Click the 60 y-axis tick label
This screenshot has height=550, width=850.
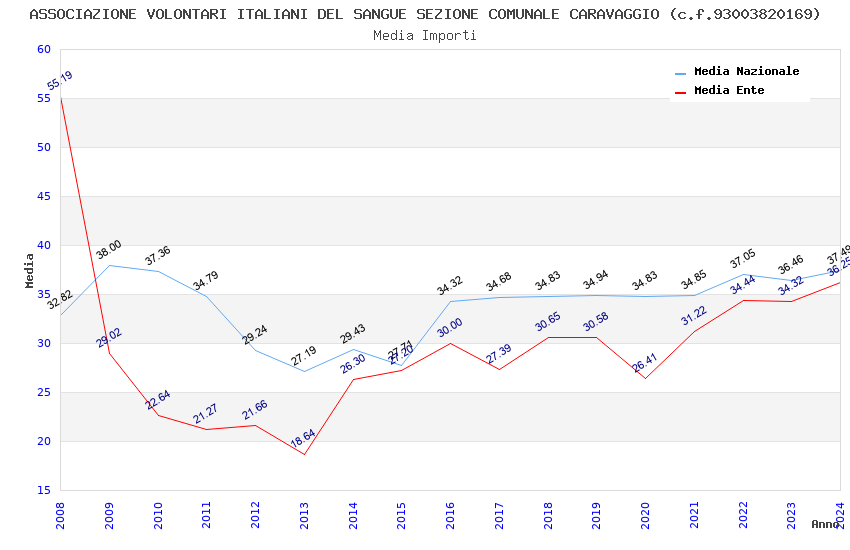pos(44,49)
